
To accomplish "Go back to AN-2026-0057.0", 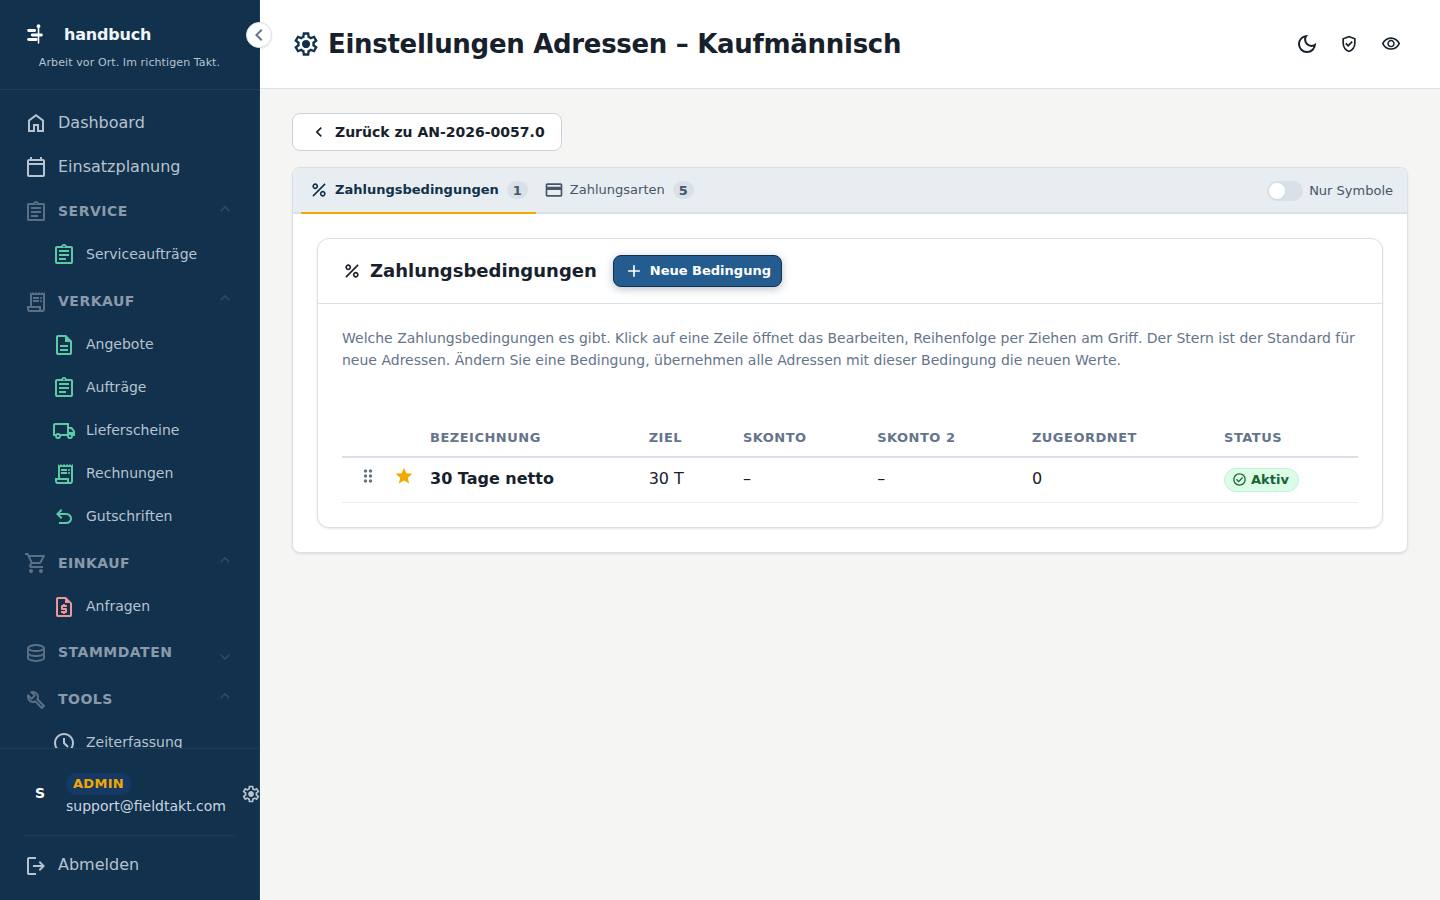I will [427, 132].
